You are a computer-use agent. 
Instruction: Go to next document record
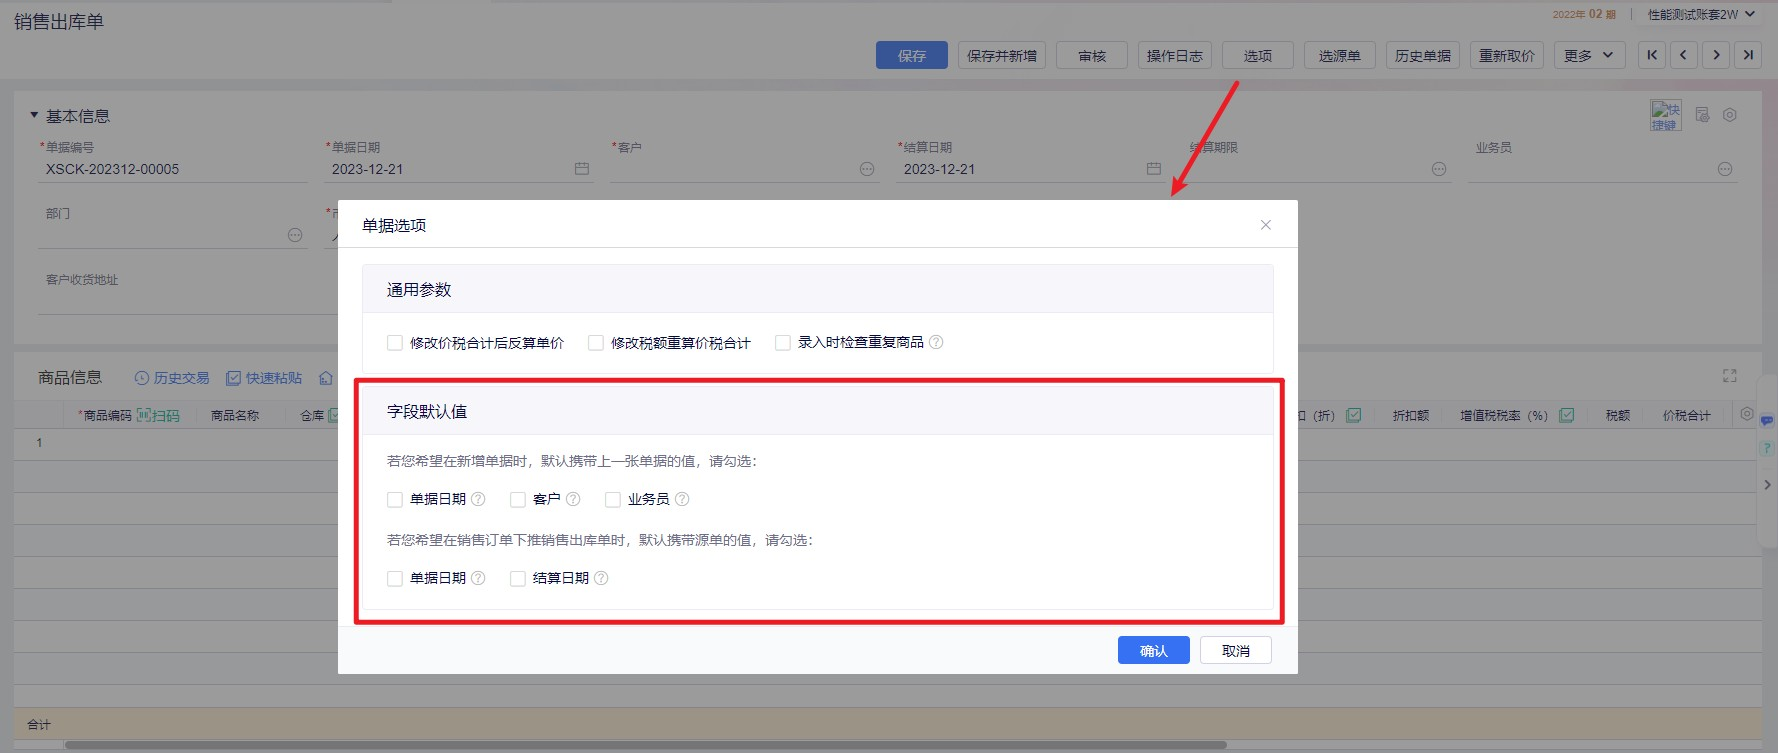tap(1716, 55)
